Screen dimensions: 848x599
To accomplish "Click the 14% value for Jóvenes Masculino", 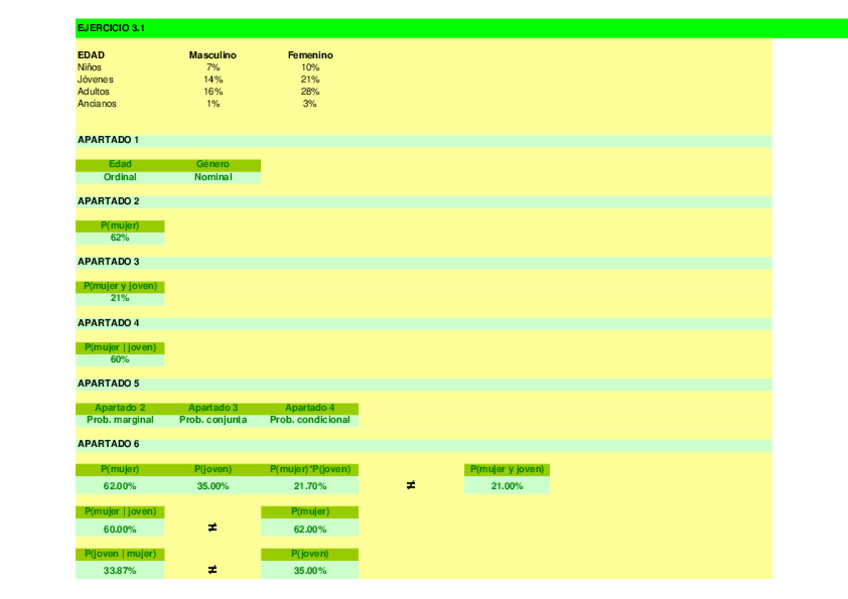I will pos(212,79).
